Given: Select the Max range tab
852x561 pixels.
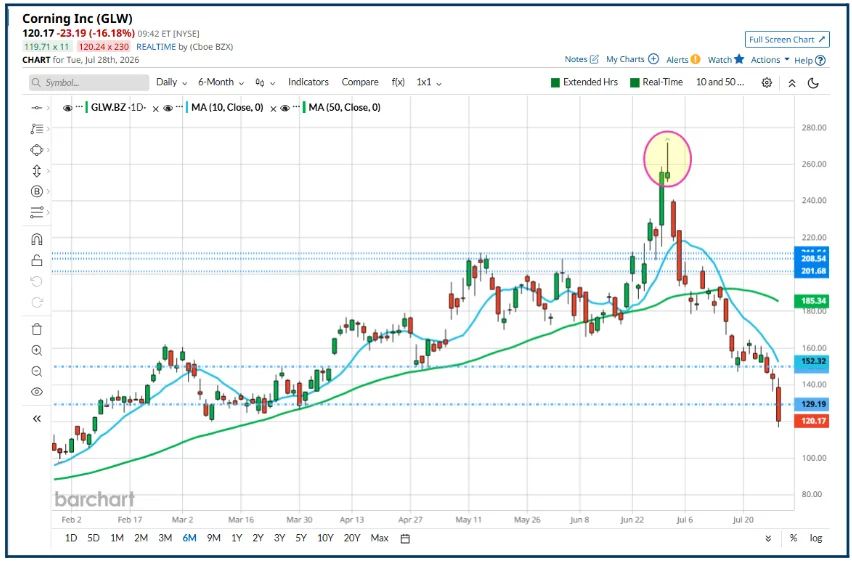Looking at the screenshot, I should (x=379, y=538).
